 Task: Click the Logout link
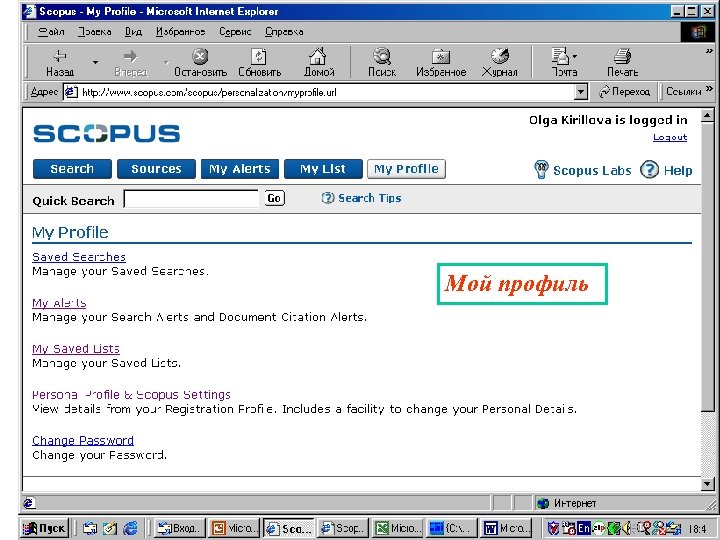tap(670, 137)
